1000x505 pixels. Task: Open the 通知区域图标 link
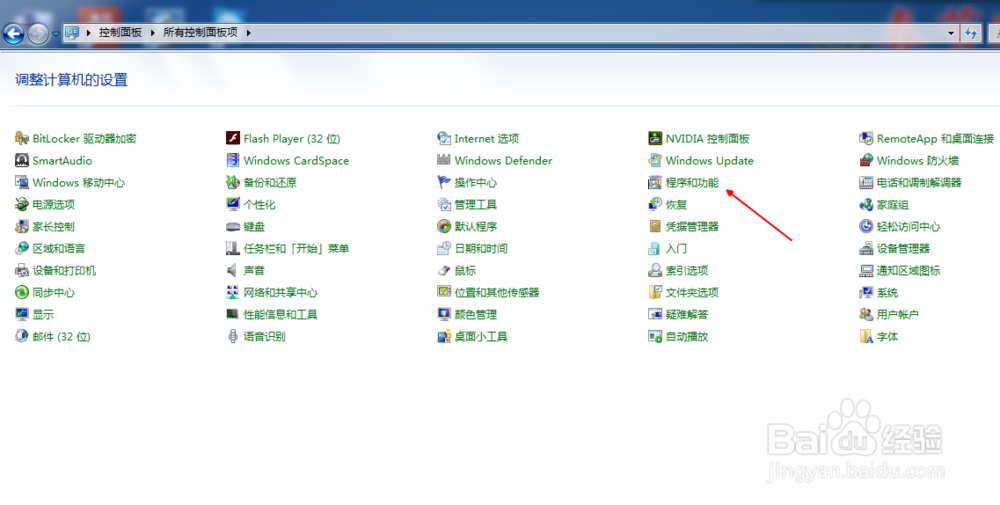click(908, 270)
